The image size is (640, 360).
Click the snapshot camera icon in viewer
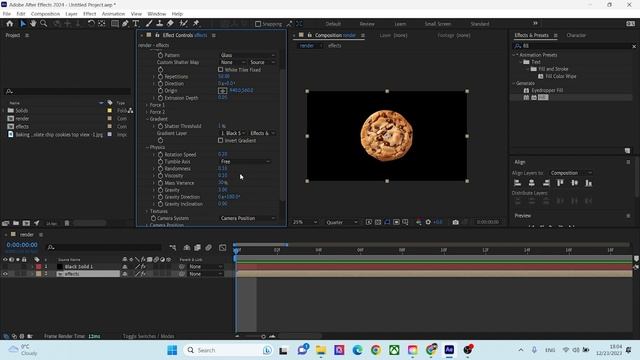tap(456, 222)
